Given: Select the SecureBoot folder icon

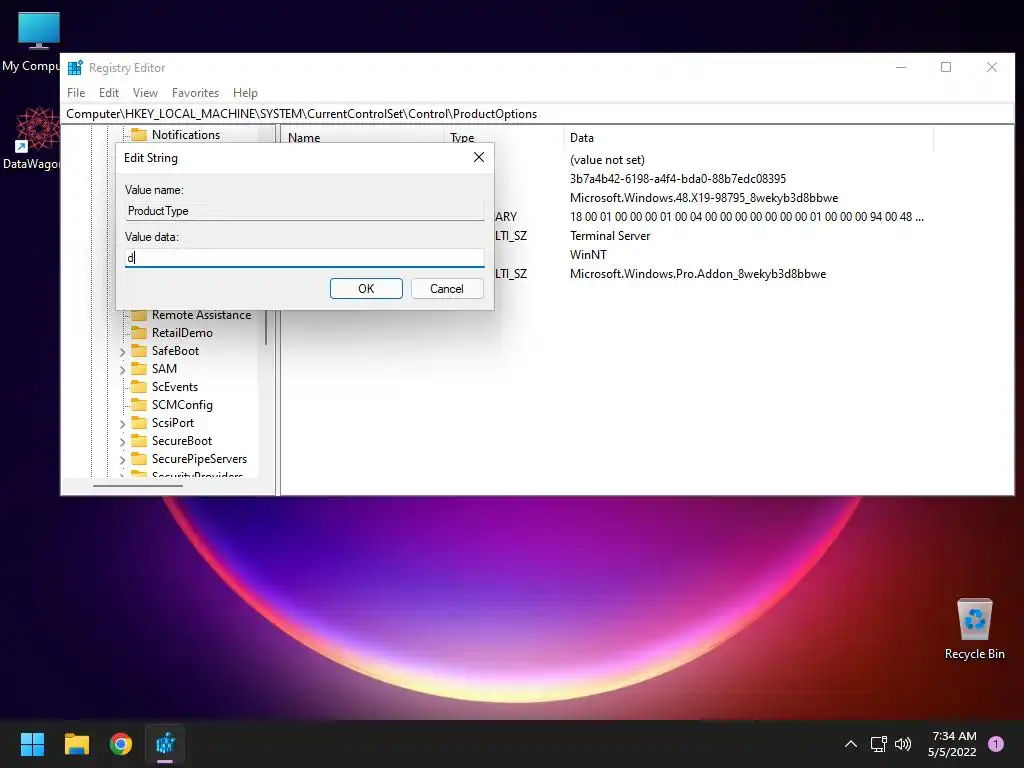Looking at the screenshot, I should pos(138,441).
